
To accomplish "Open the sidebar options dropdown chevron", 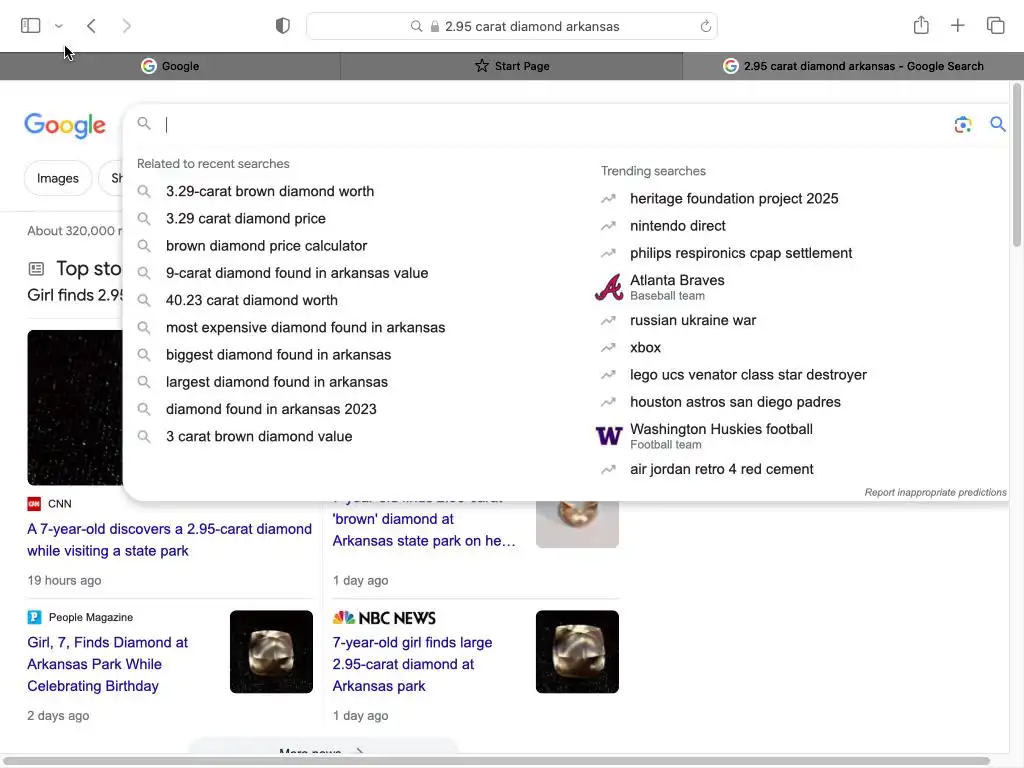I will pos(59,26).
